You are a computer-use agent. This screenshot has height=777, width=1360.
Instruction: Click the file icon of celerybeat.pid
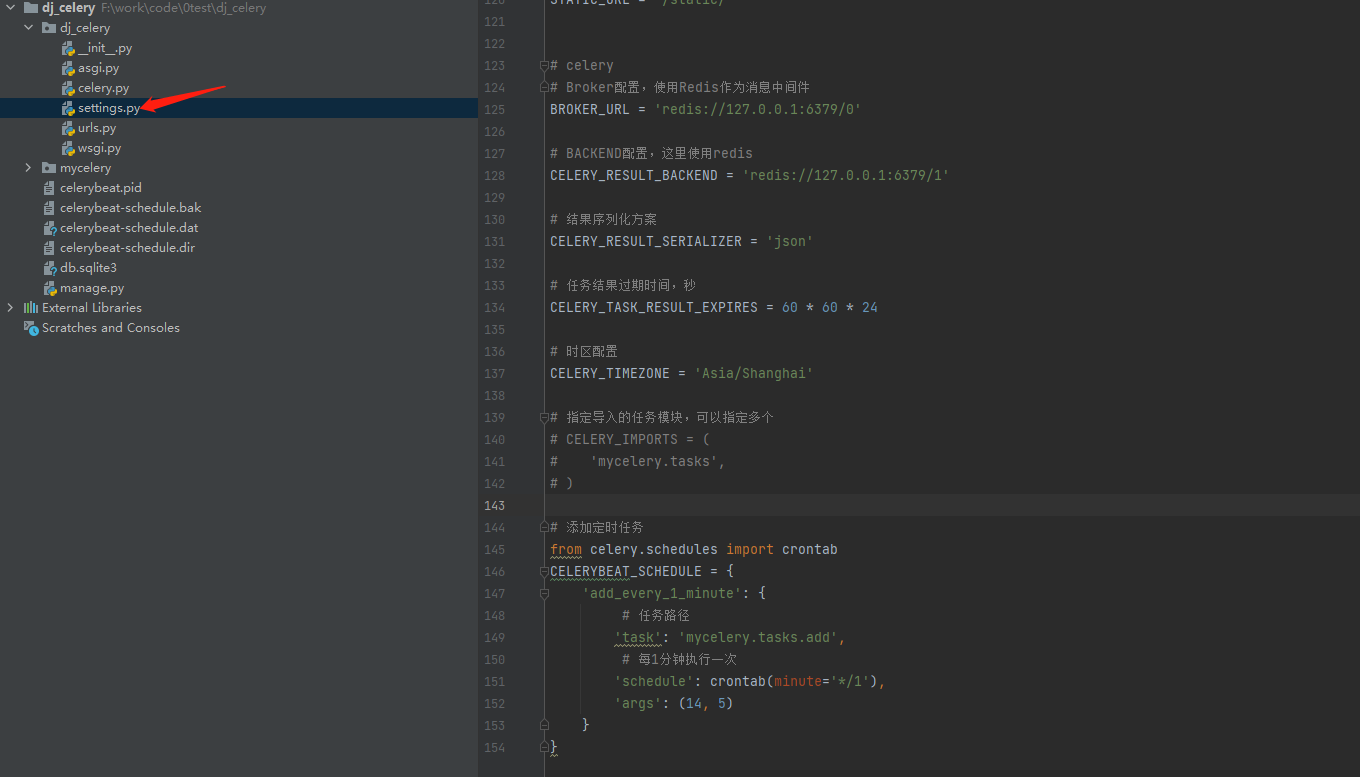[50, 188]
